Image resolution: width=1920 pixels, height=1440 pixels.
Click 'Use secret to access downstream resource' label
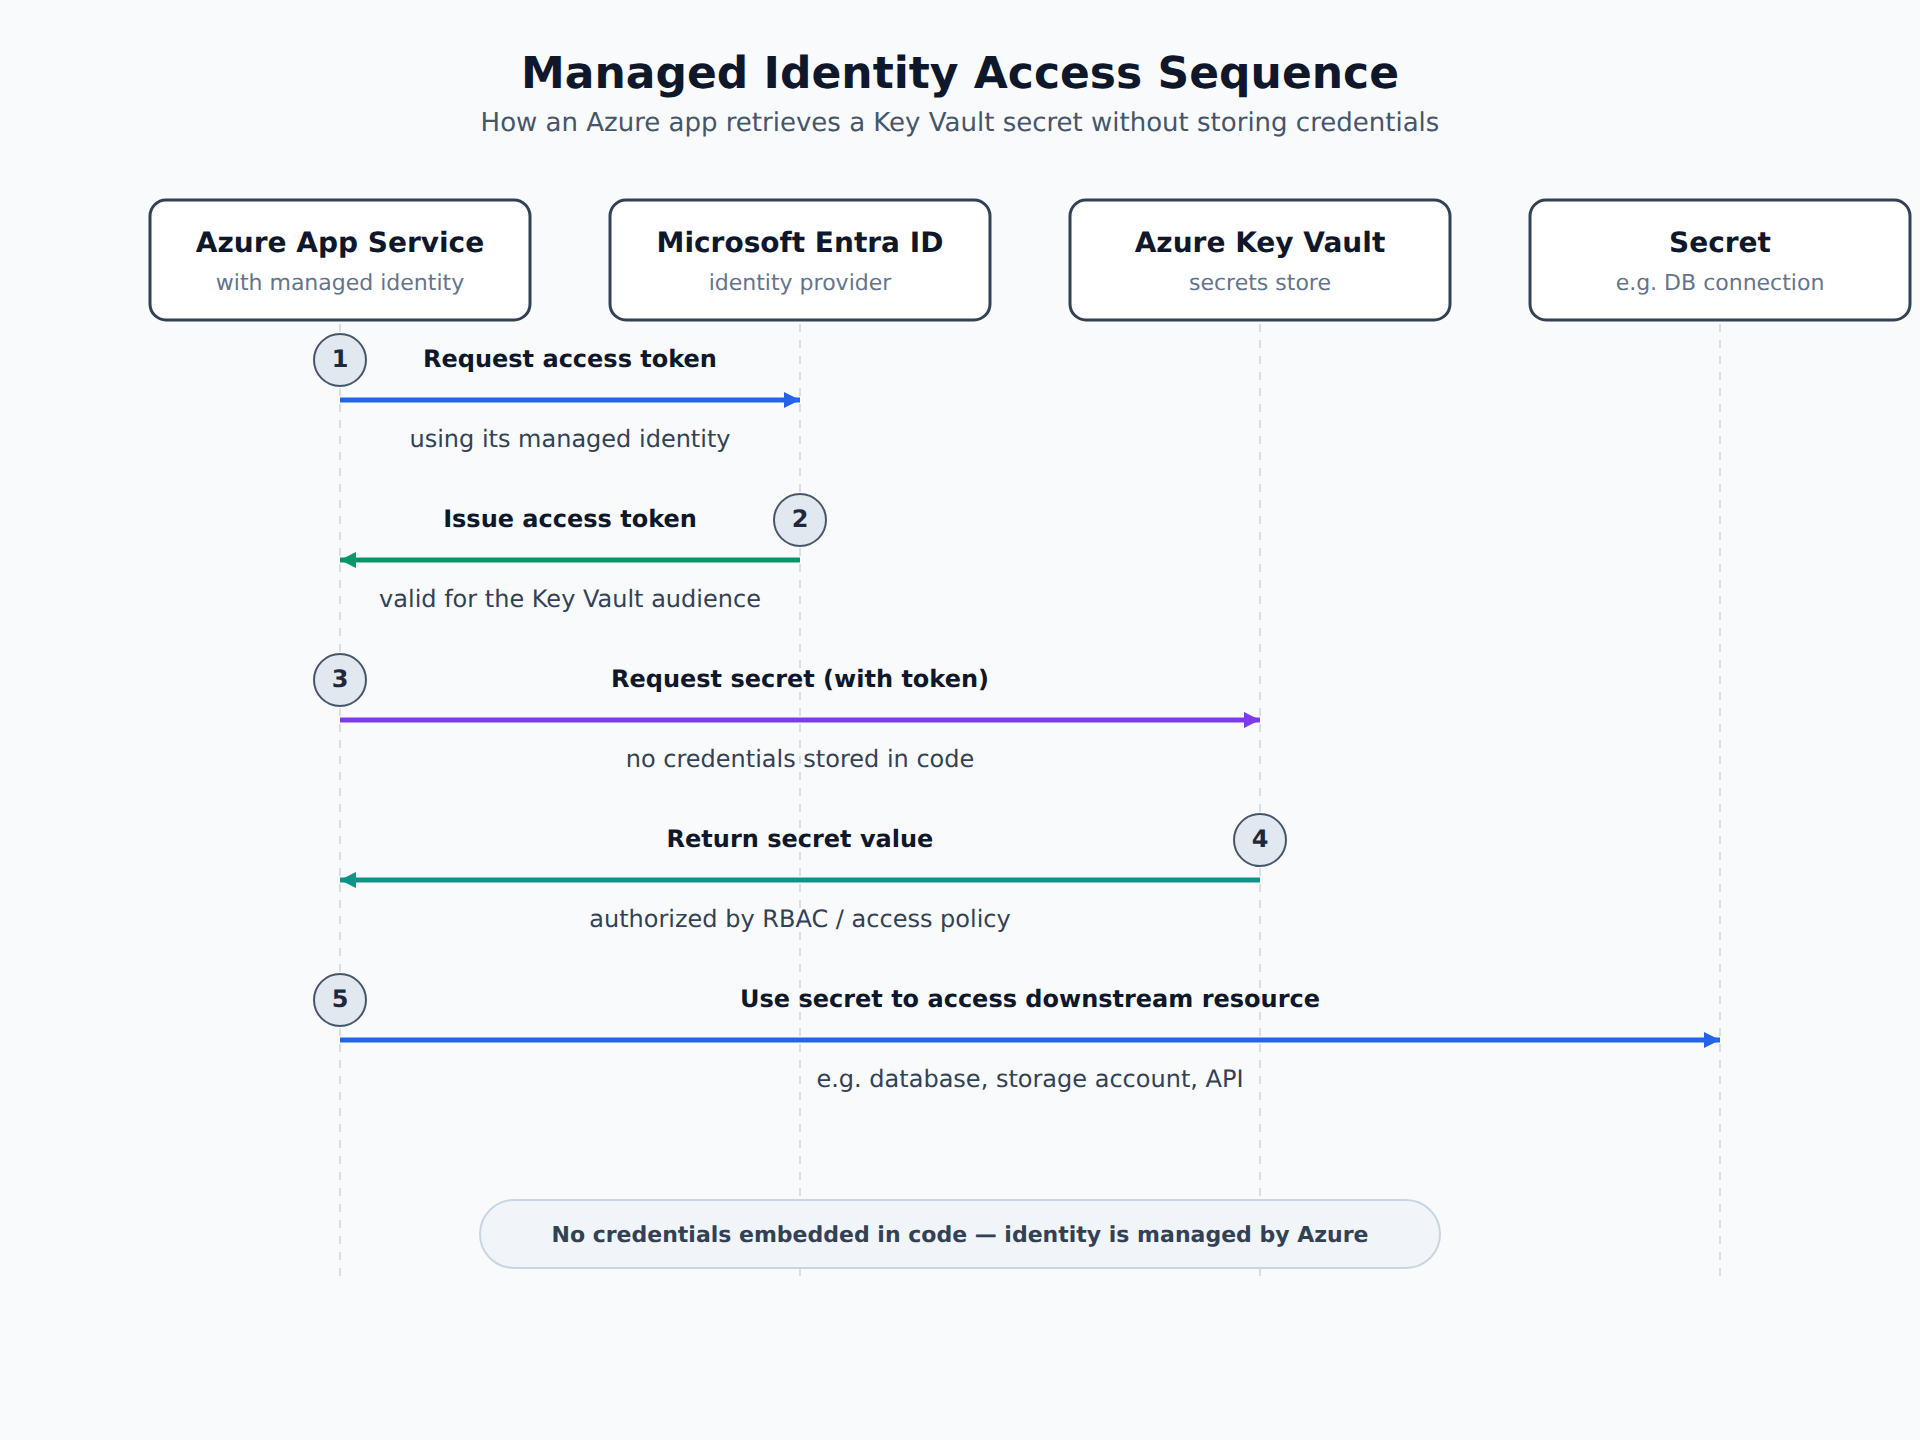(x=1030, y=999)
